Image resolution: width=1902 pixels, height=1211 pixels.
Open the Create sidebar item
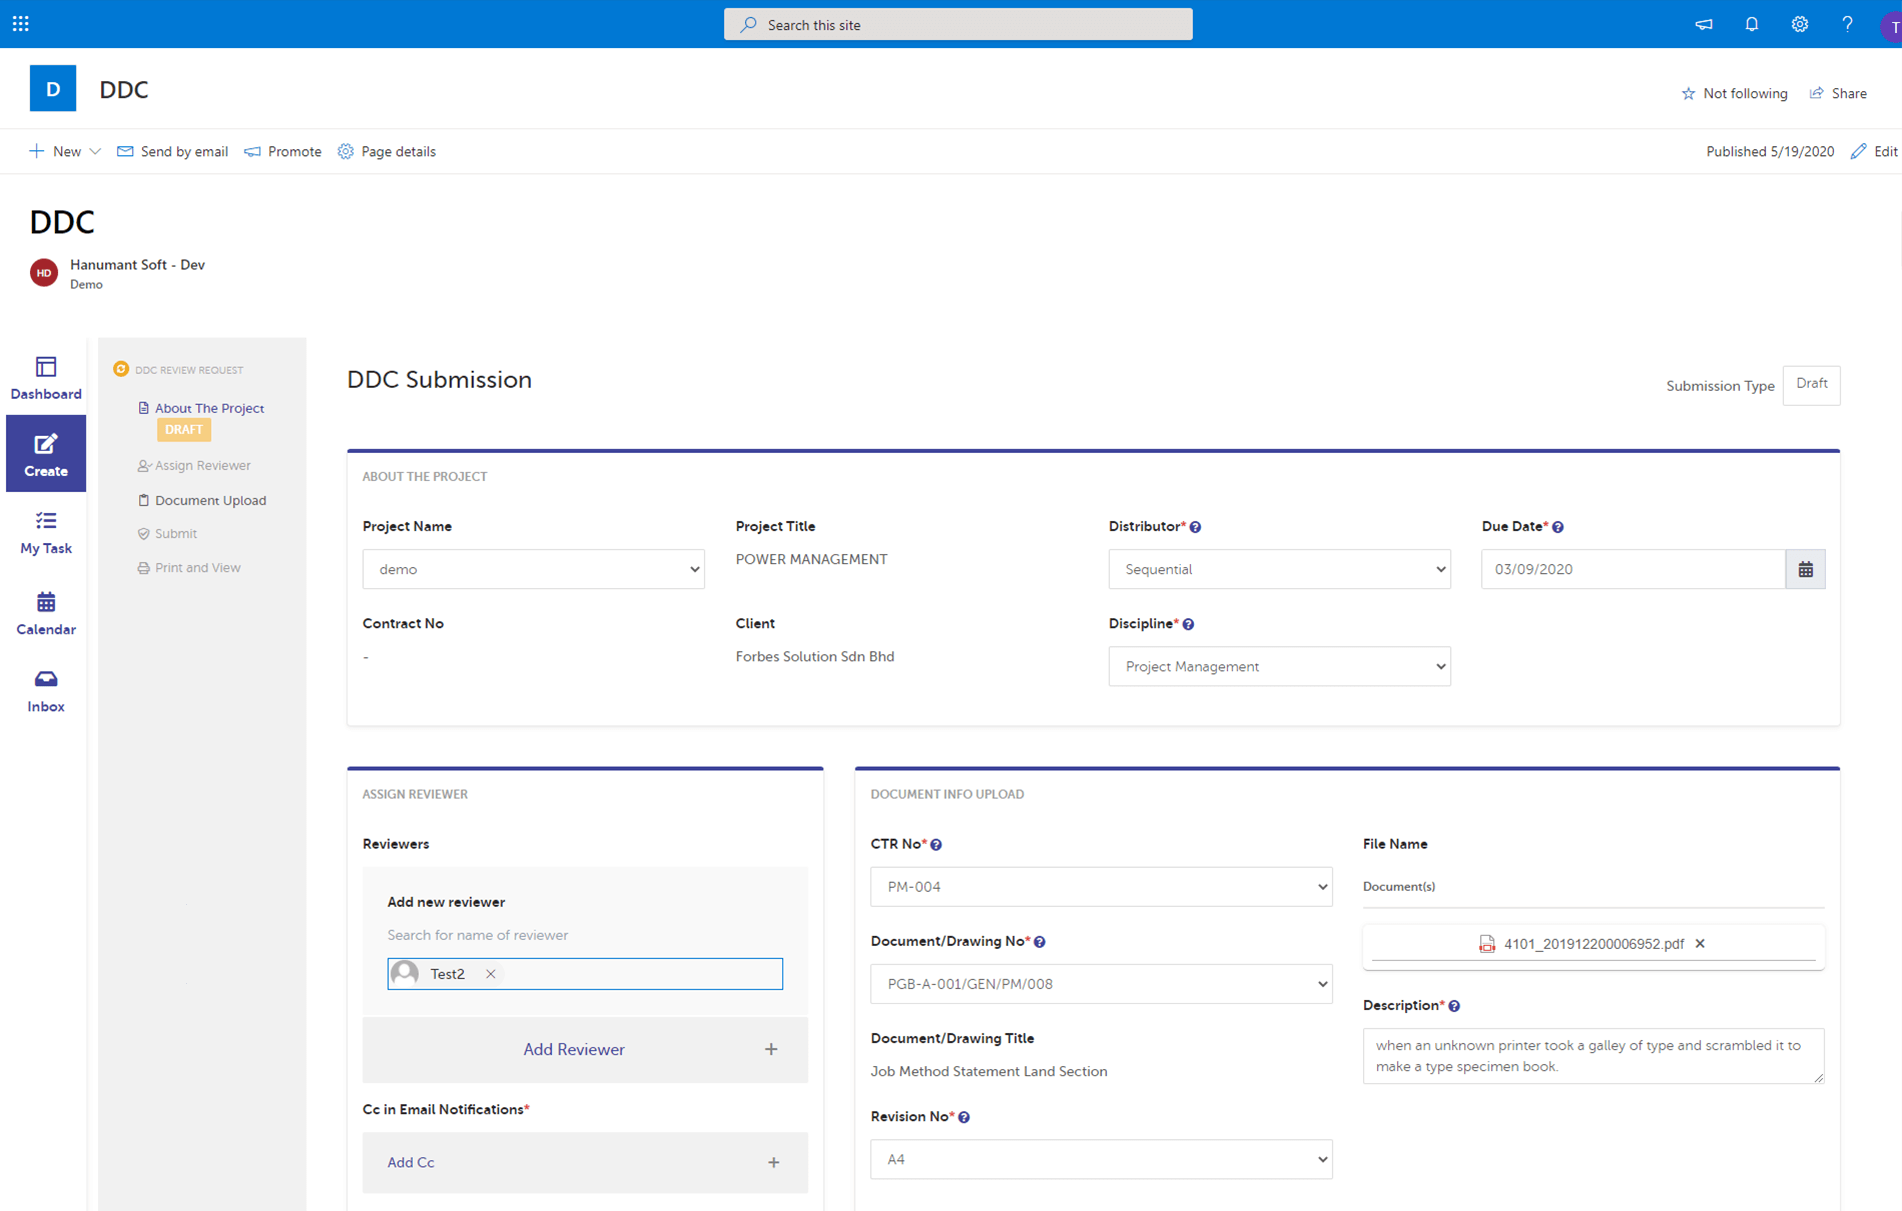[x=46, y=454]
